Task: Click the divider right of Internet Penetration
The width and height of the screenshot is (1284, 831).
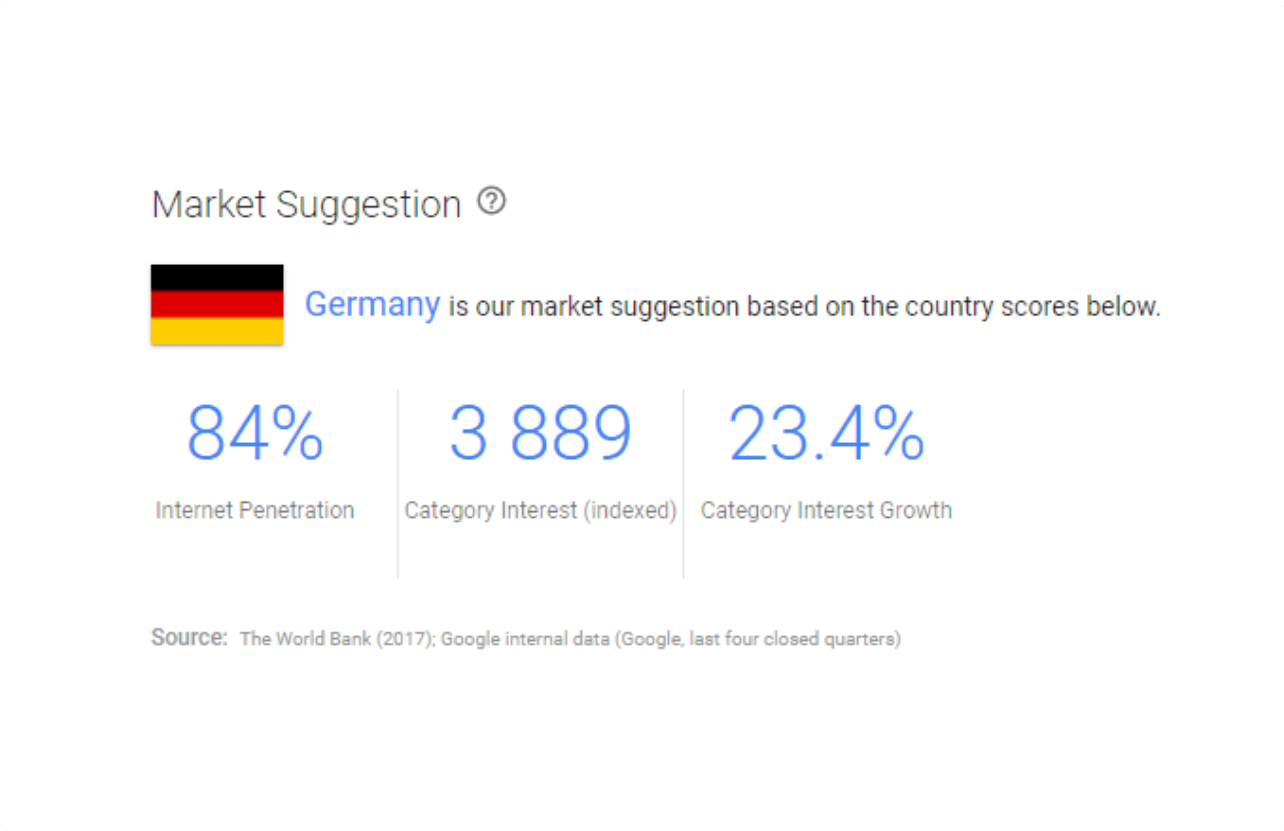Action: [398, 483]
